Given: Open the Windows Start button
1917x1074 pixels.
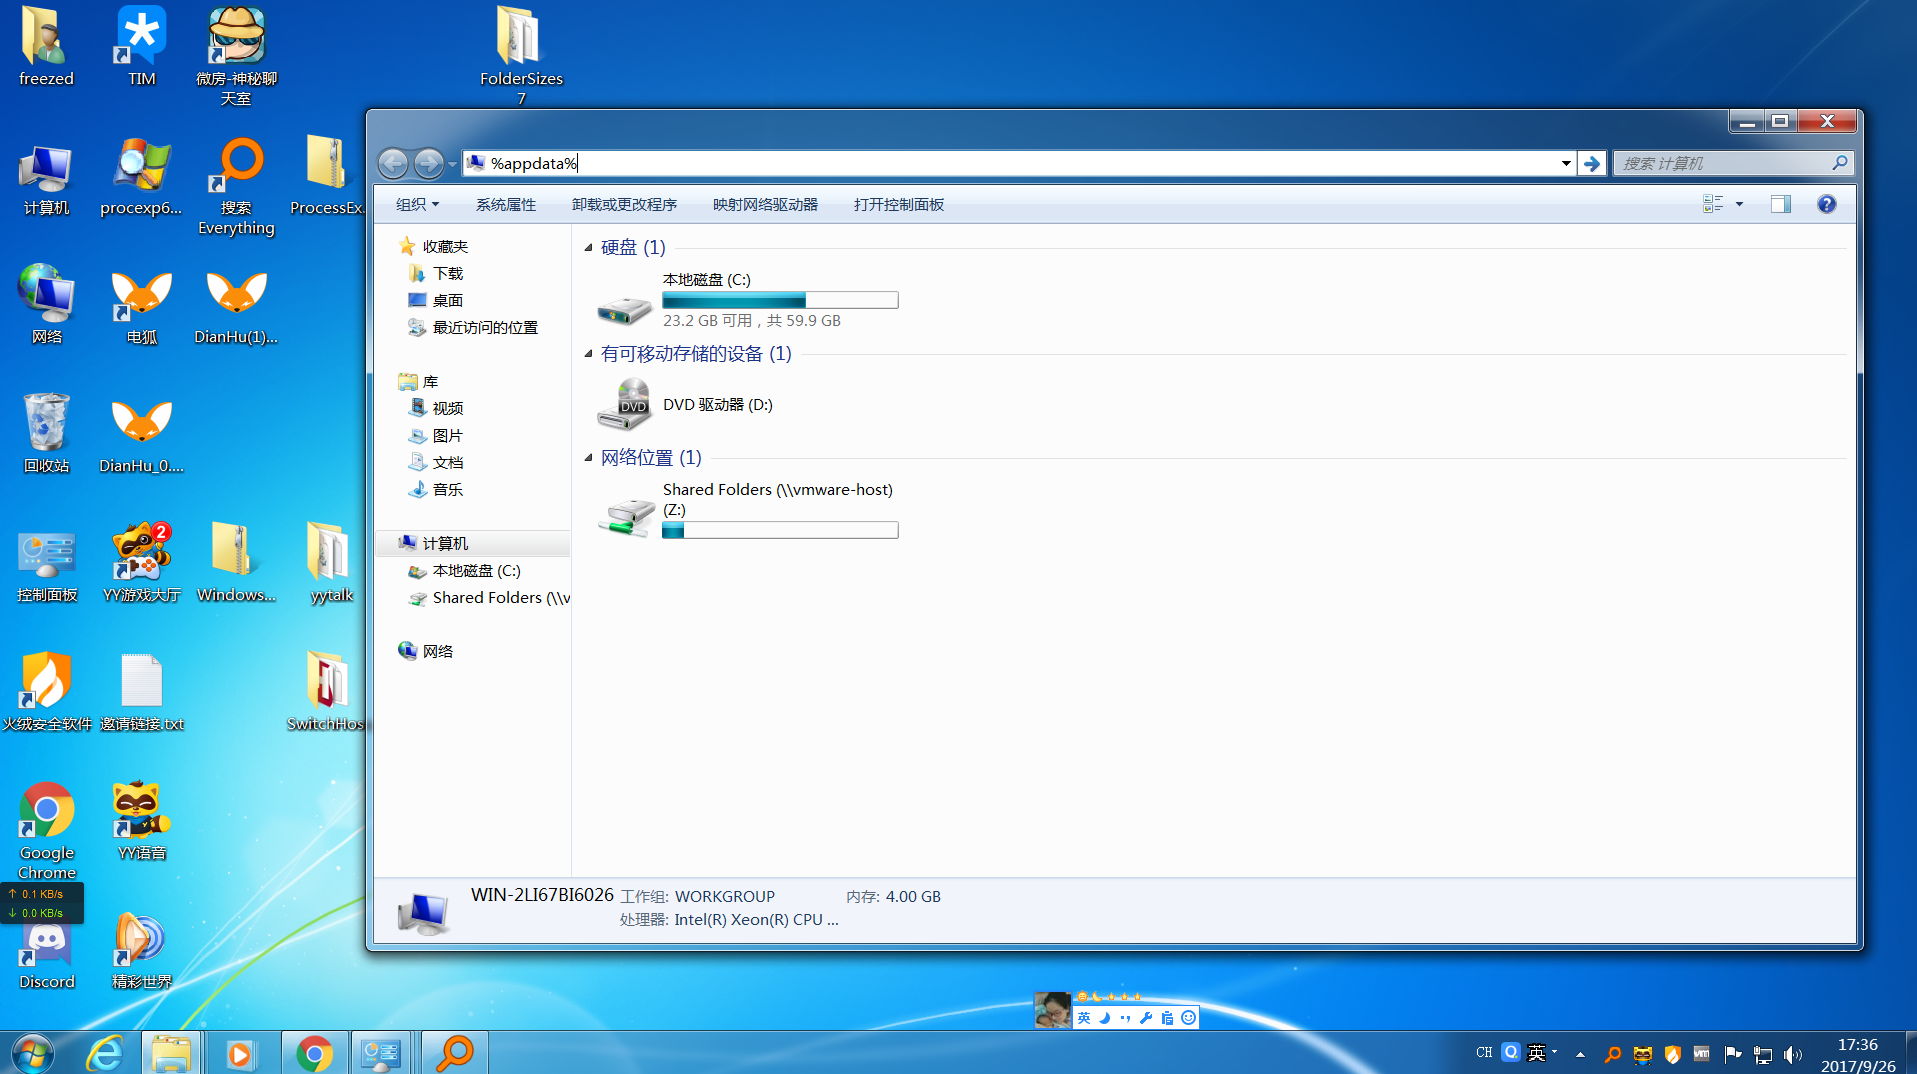Looking at the screenshot, I should [x=33, y=1053].
